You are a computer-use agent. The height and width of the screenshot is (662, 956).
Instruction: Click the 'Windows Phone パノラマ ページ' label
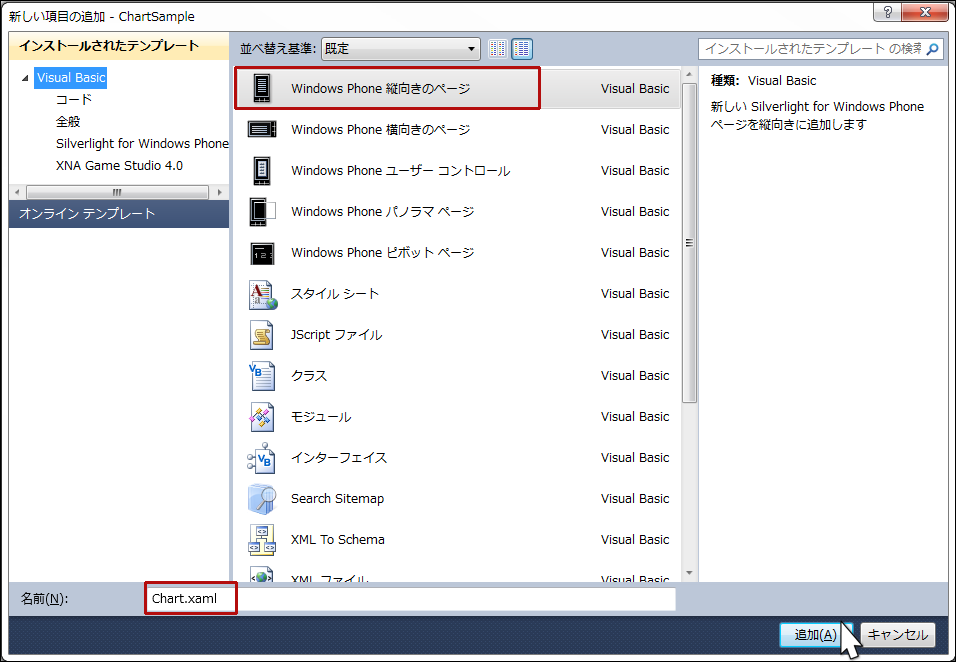click(382, 212)
